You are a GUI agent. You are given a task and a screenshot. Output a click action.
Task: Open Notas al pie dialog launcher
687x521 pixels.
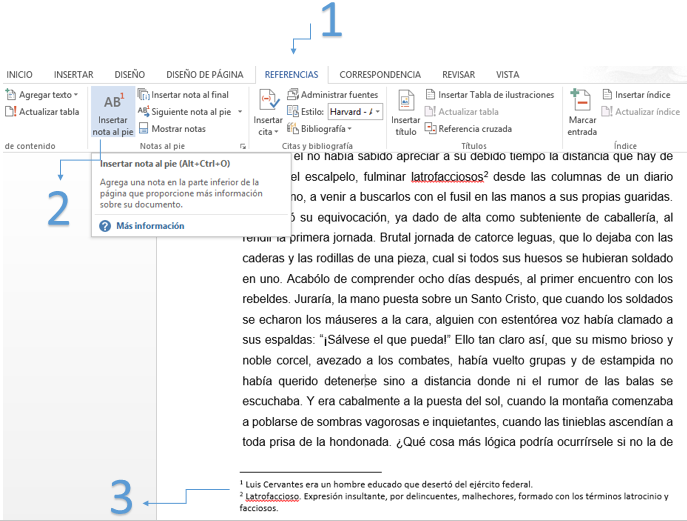(243, 146)
